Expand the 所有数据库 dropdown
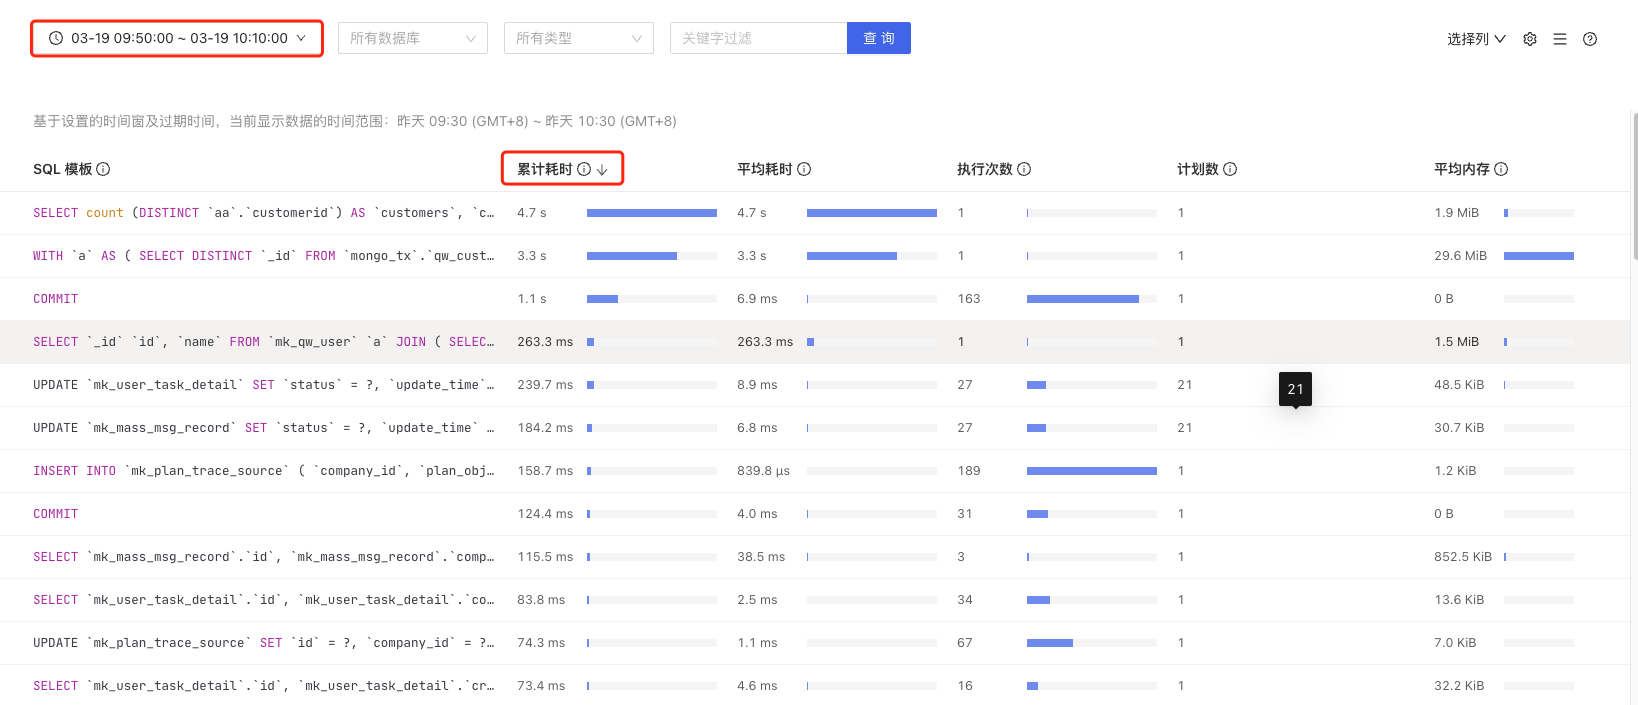Image resolution: width=1638 pixels, height=705 pixels. 412,38
